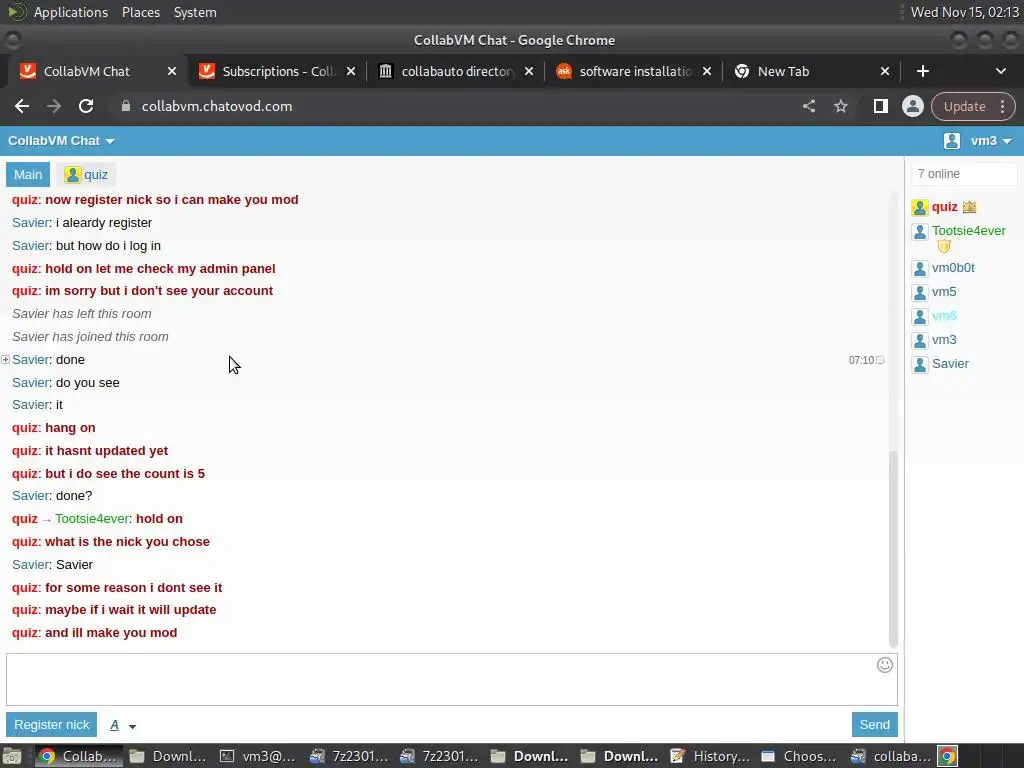
Task: Click the crown badge next to quiz
Action: point(969,207)
